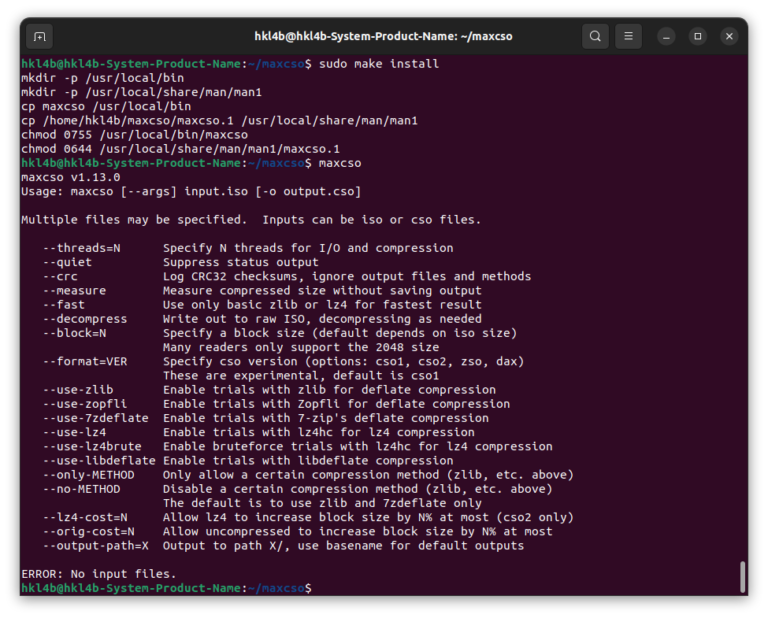768x618 pixels.
Task: Open the hamburger menu
Action: [x=628, y=37]
